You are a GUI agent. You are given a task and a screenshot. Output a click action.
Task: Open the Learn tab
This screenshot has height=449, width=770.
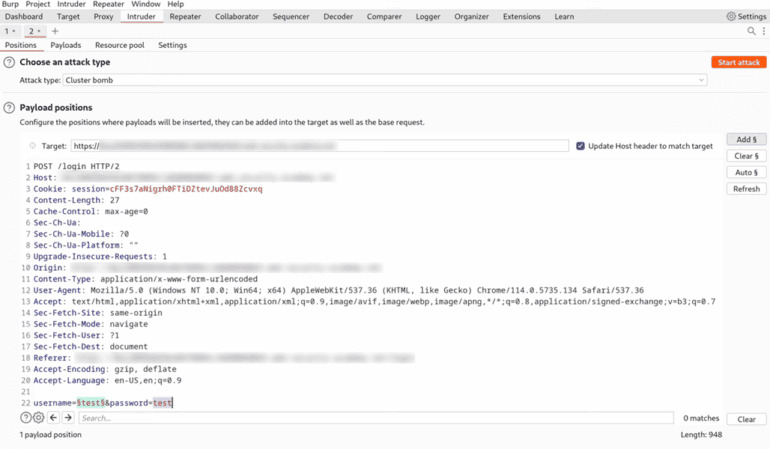(x=564, y=16)
